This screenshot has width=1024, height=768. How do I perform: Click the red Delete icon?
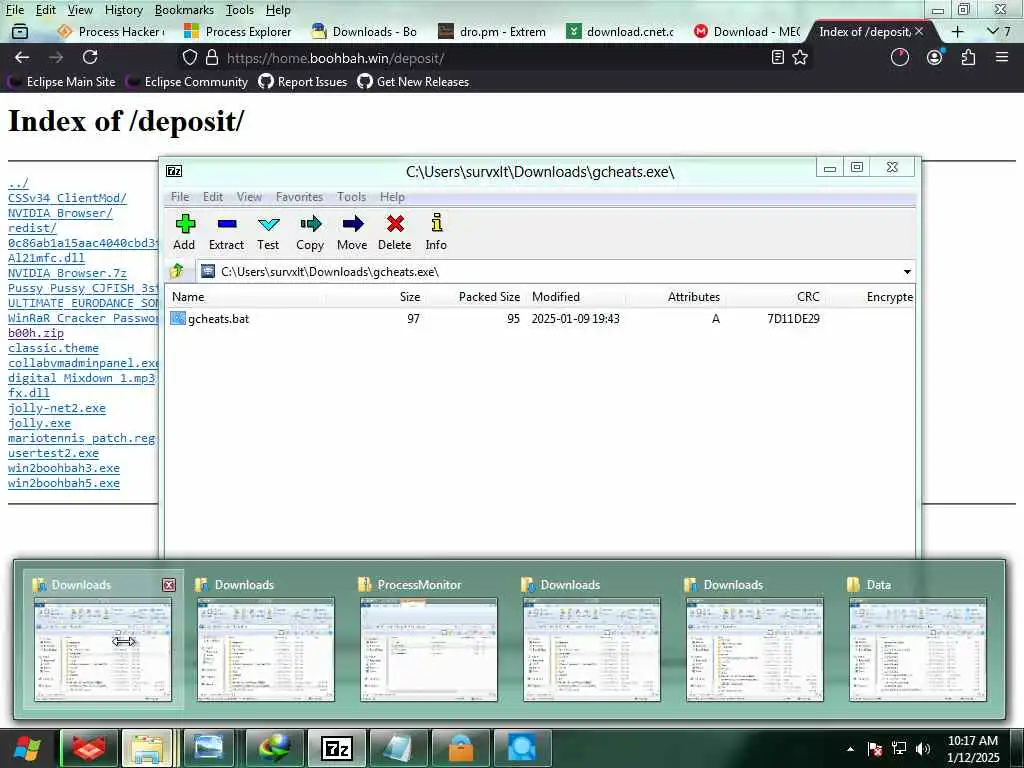point(394,232)
